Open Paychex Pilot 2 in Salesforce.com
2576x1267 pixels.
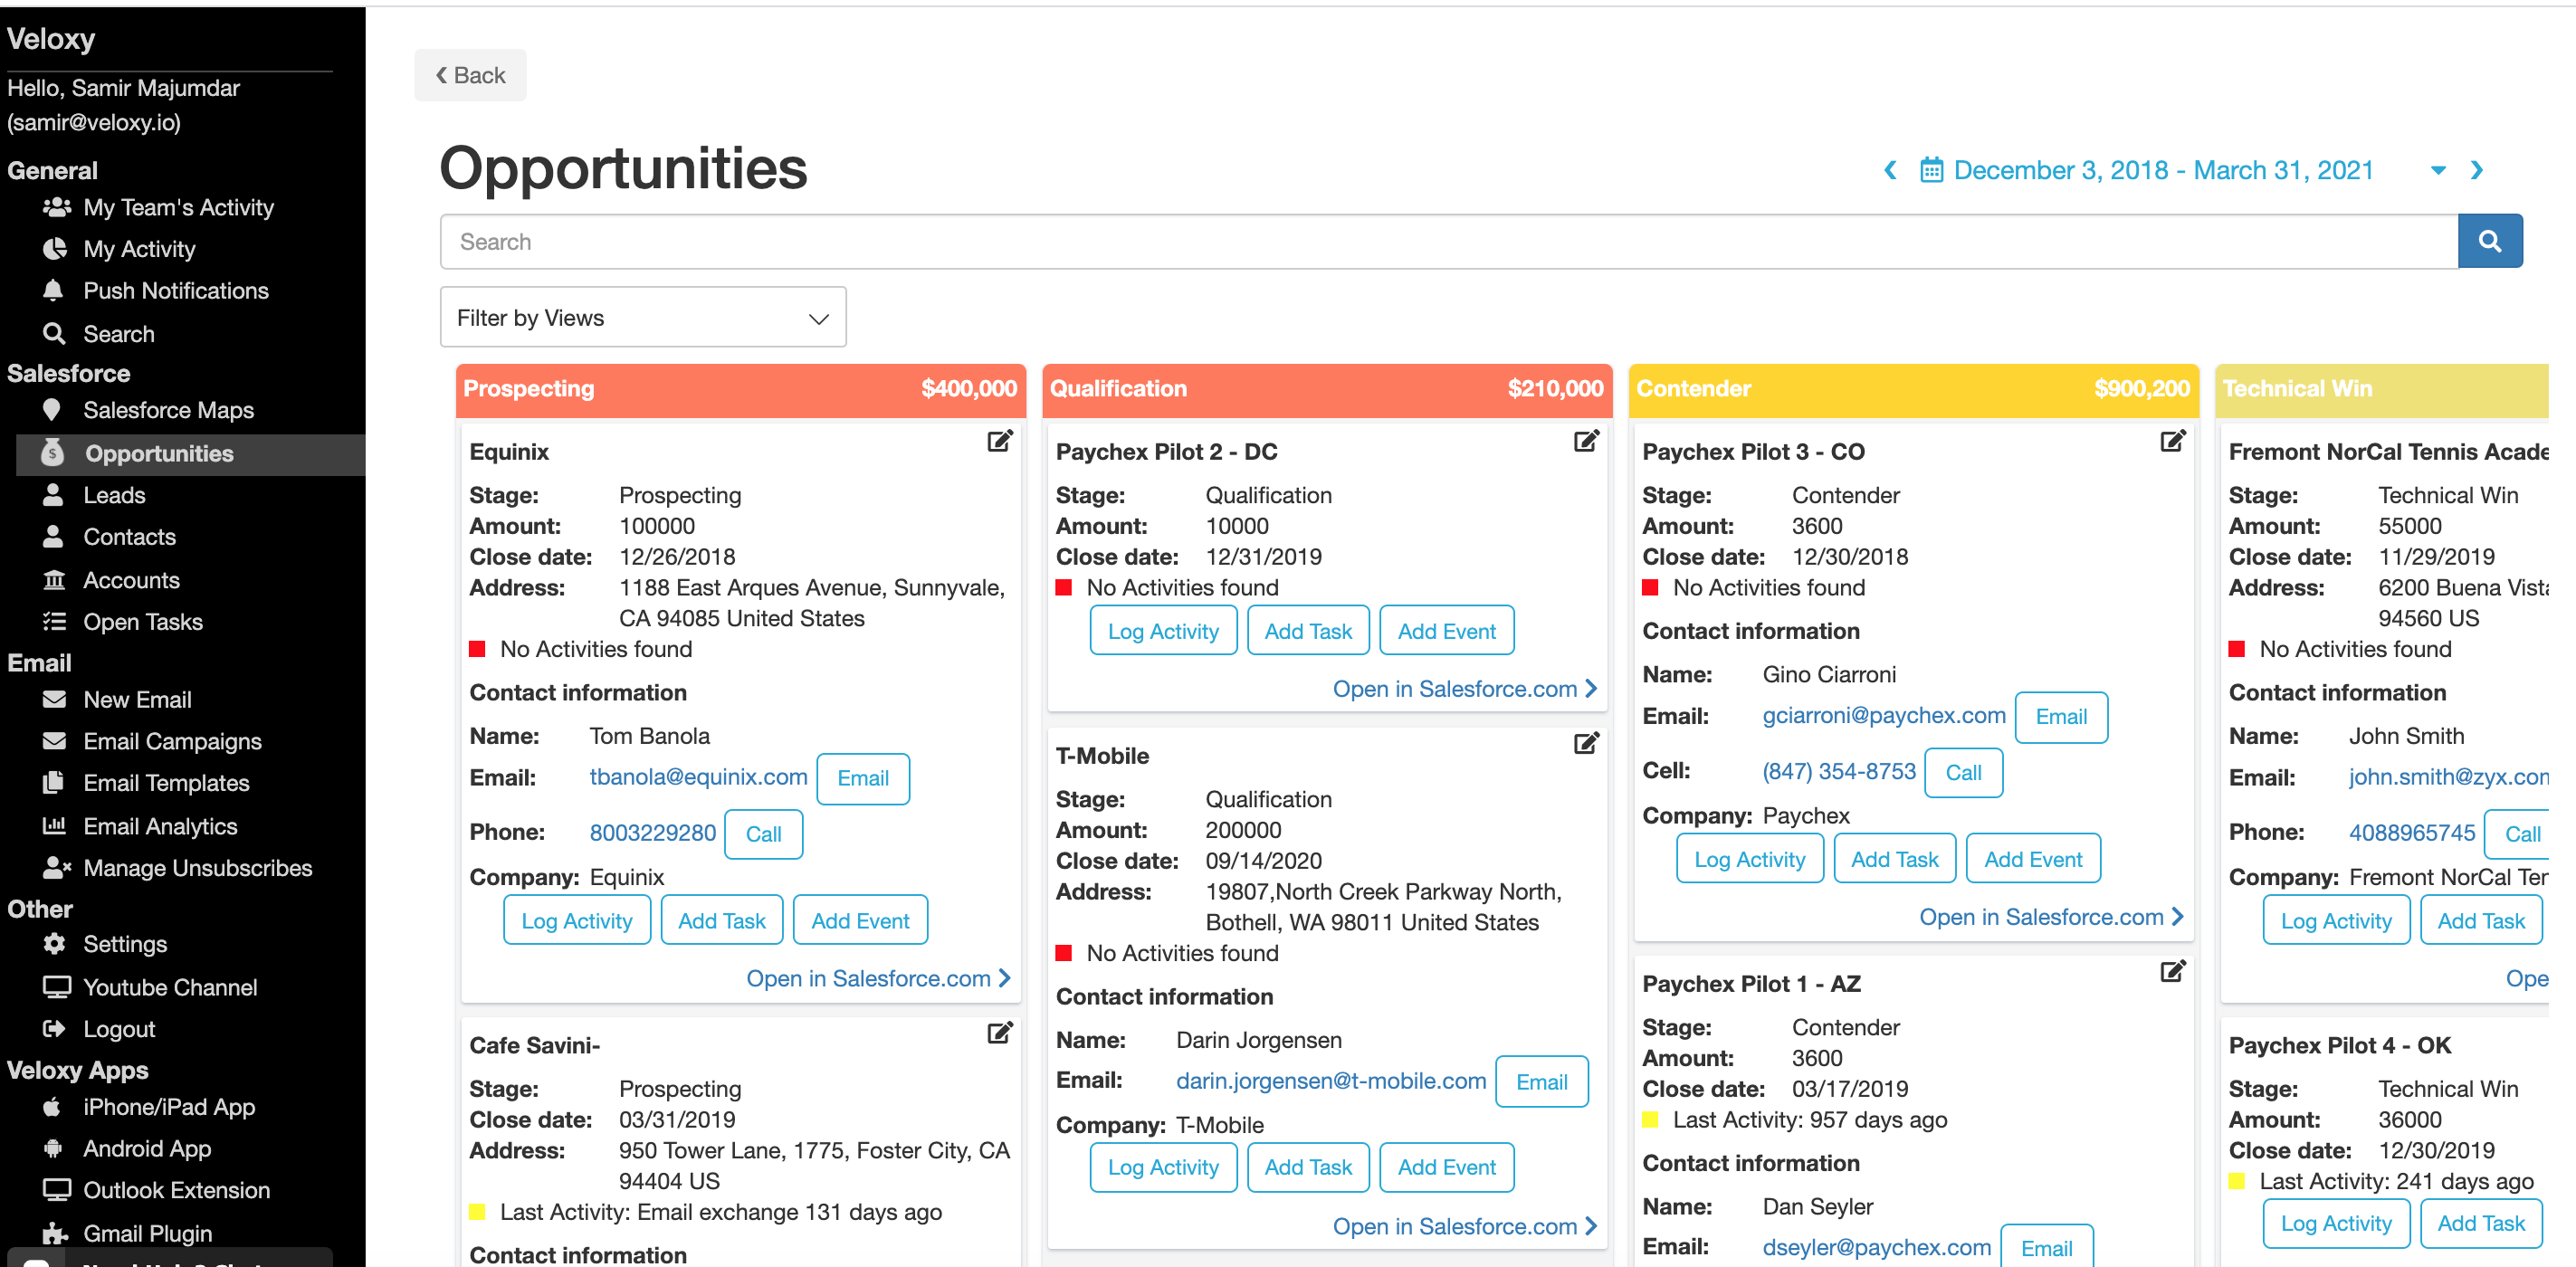[1464, 689]
